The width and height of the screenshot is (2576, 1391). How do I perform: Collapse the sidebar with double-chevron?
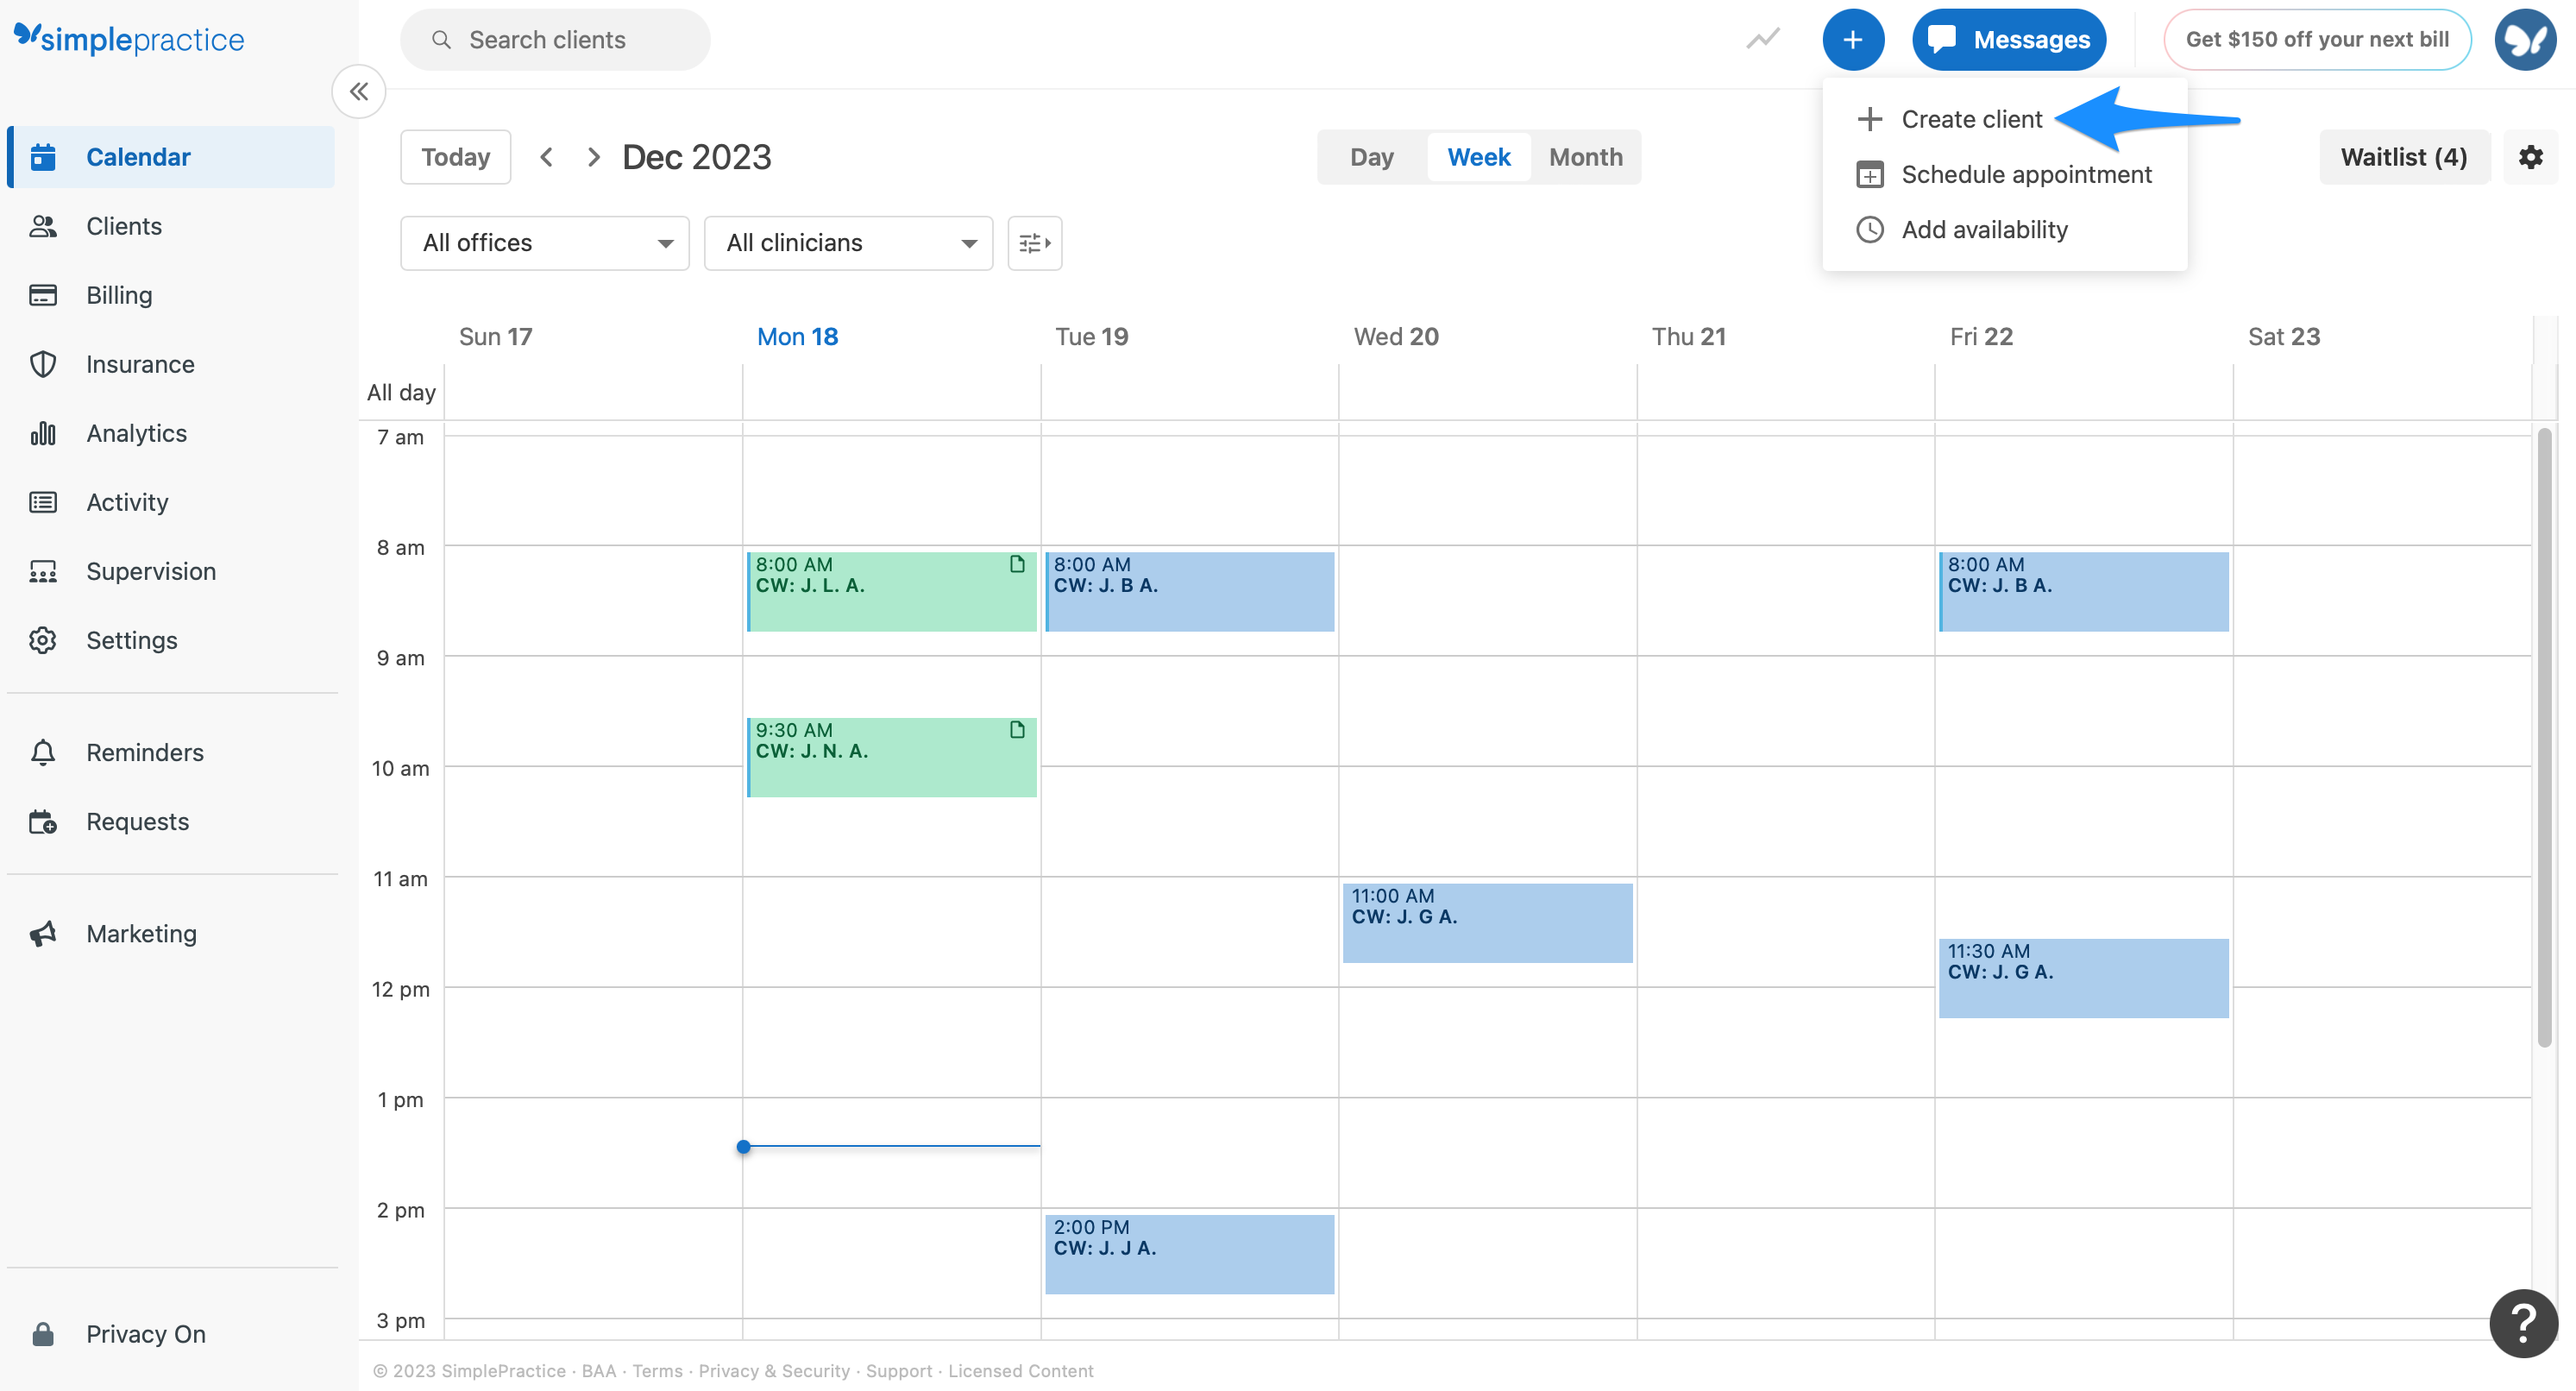359,92
